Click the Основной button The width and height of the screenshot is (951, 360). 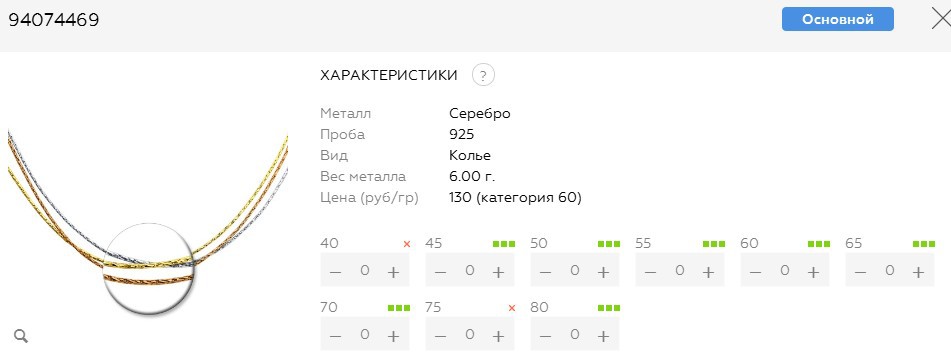[x=838, y=19]
